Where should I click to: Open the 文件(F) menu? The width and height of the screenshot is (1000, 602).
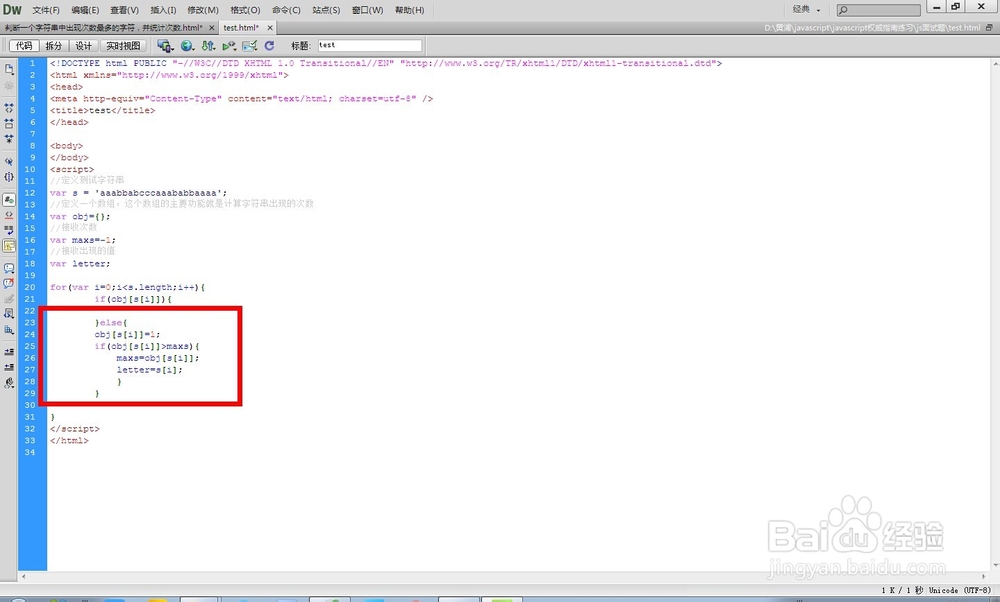click(x=46, y=10)
